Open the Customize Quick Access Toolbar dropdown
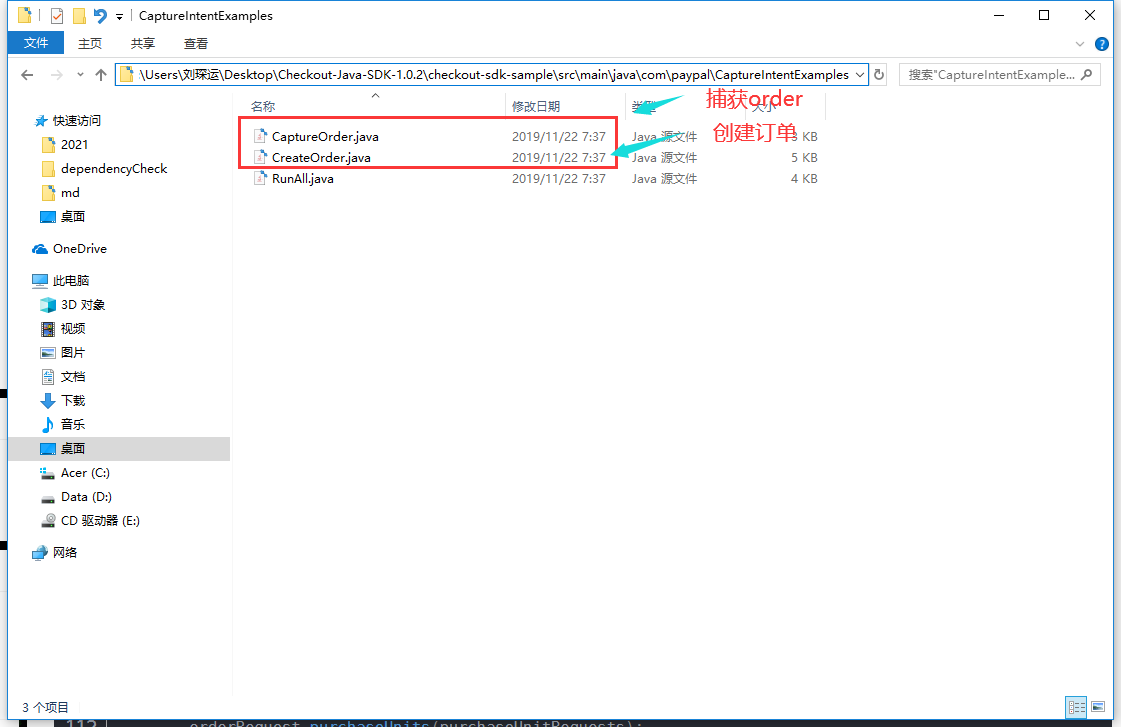 [119, 17]
